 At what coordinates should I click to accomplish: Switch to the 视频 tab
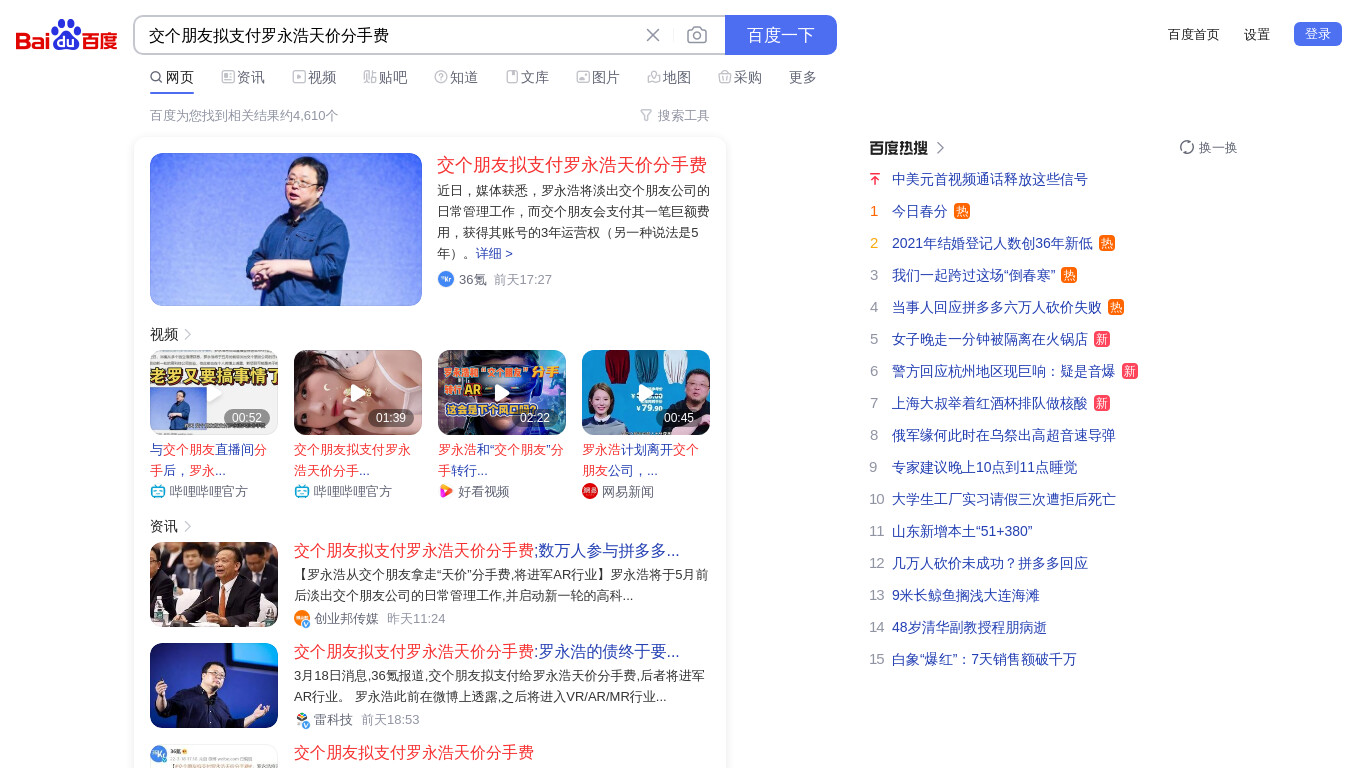[x=314, y=77]
